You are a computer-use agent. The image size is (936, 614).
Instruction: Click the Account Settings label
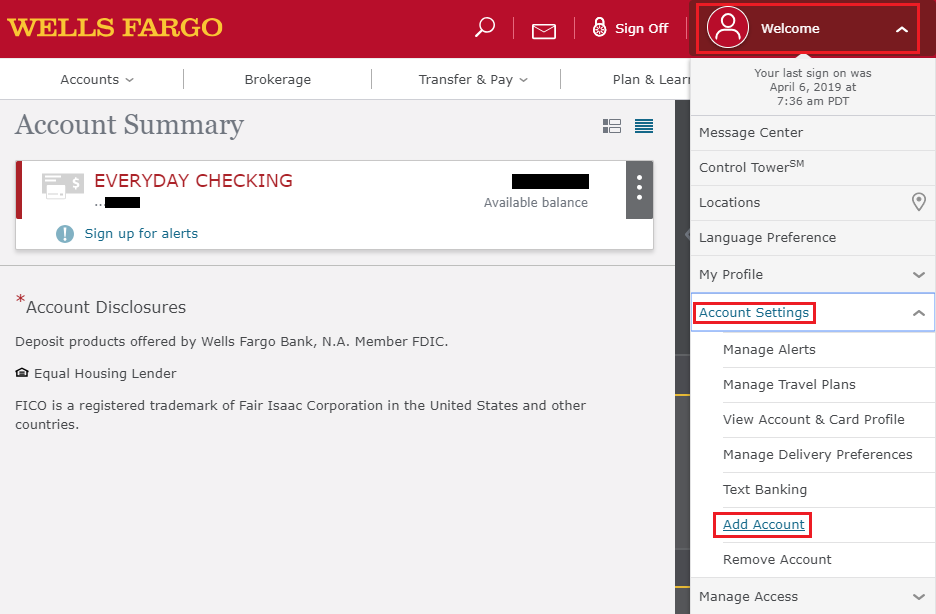[754, 313]
